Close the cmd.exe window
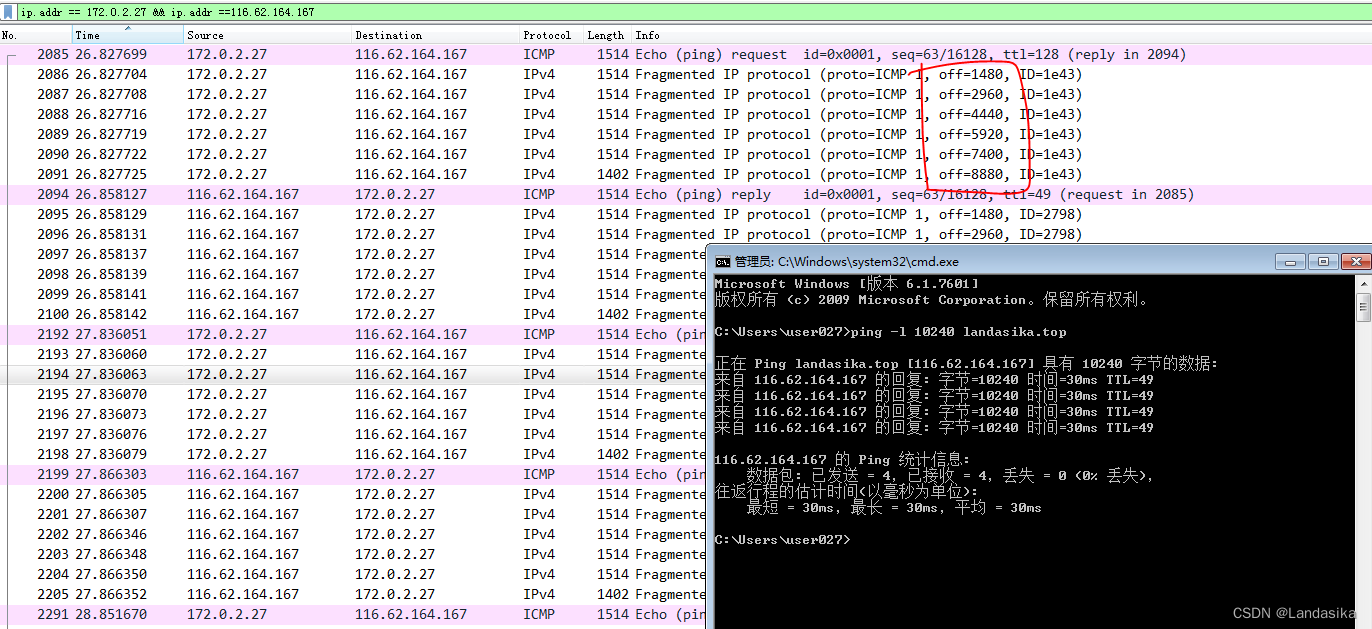This screenshot has height=629, width=1372. click(x=1356, y=261)
